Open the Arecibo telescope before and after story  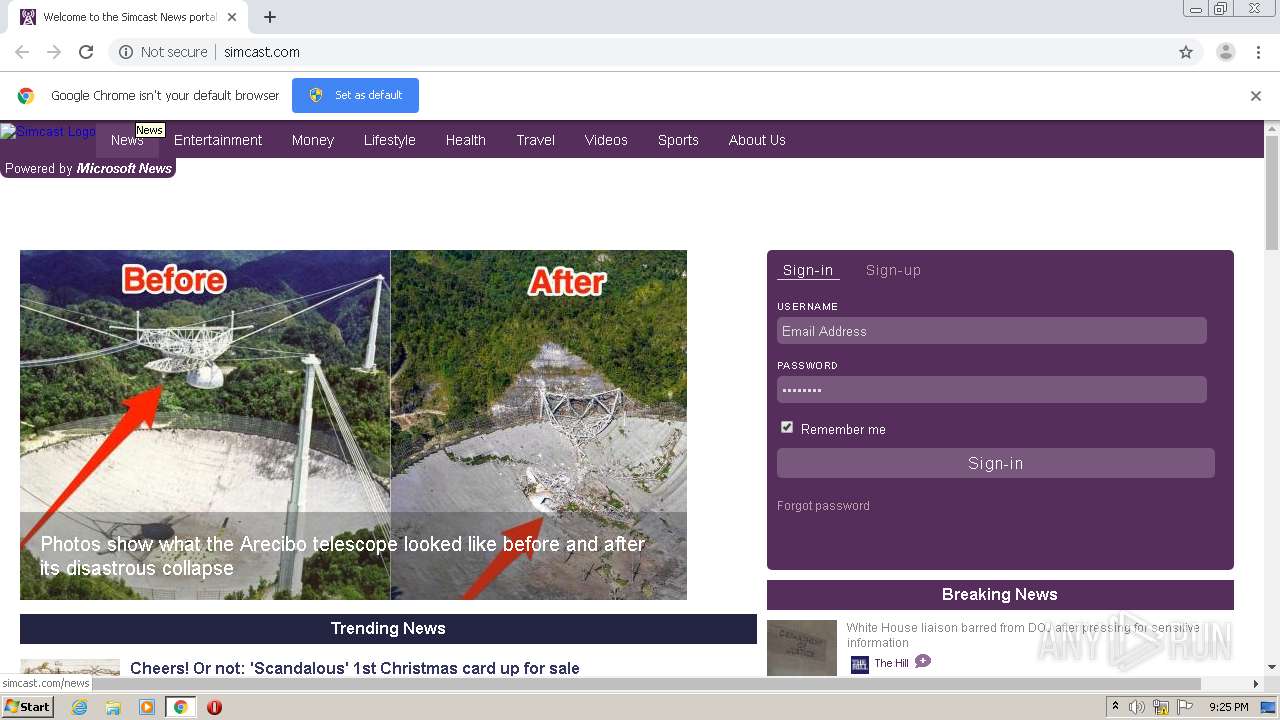click(353, 425)
